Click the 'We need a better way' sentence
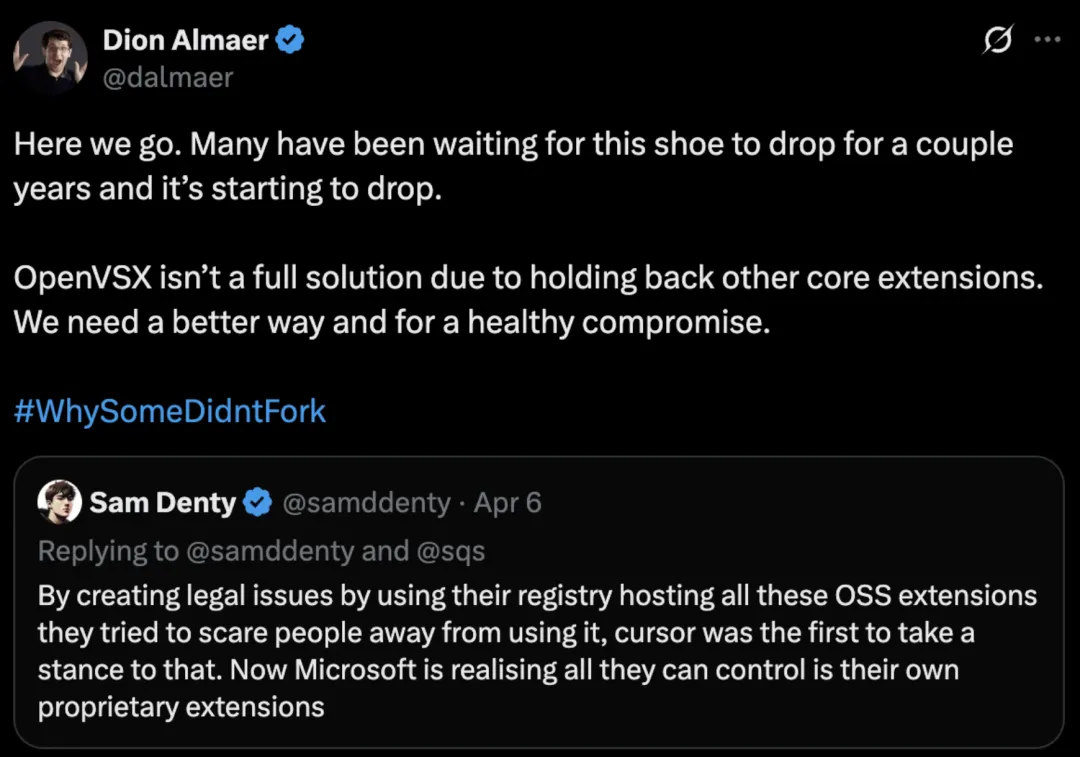This screenshot has height=757, width=1080. [392, 322]
